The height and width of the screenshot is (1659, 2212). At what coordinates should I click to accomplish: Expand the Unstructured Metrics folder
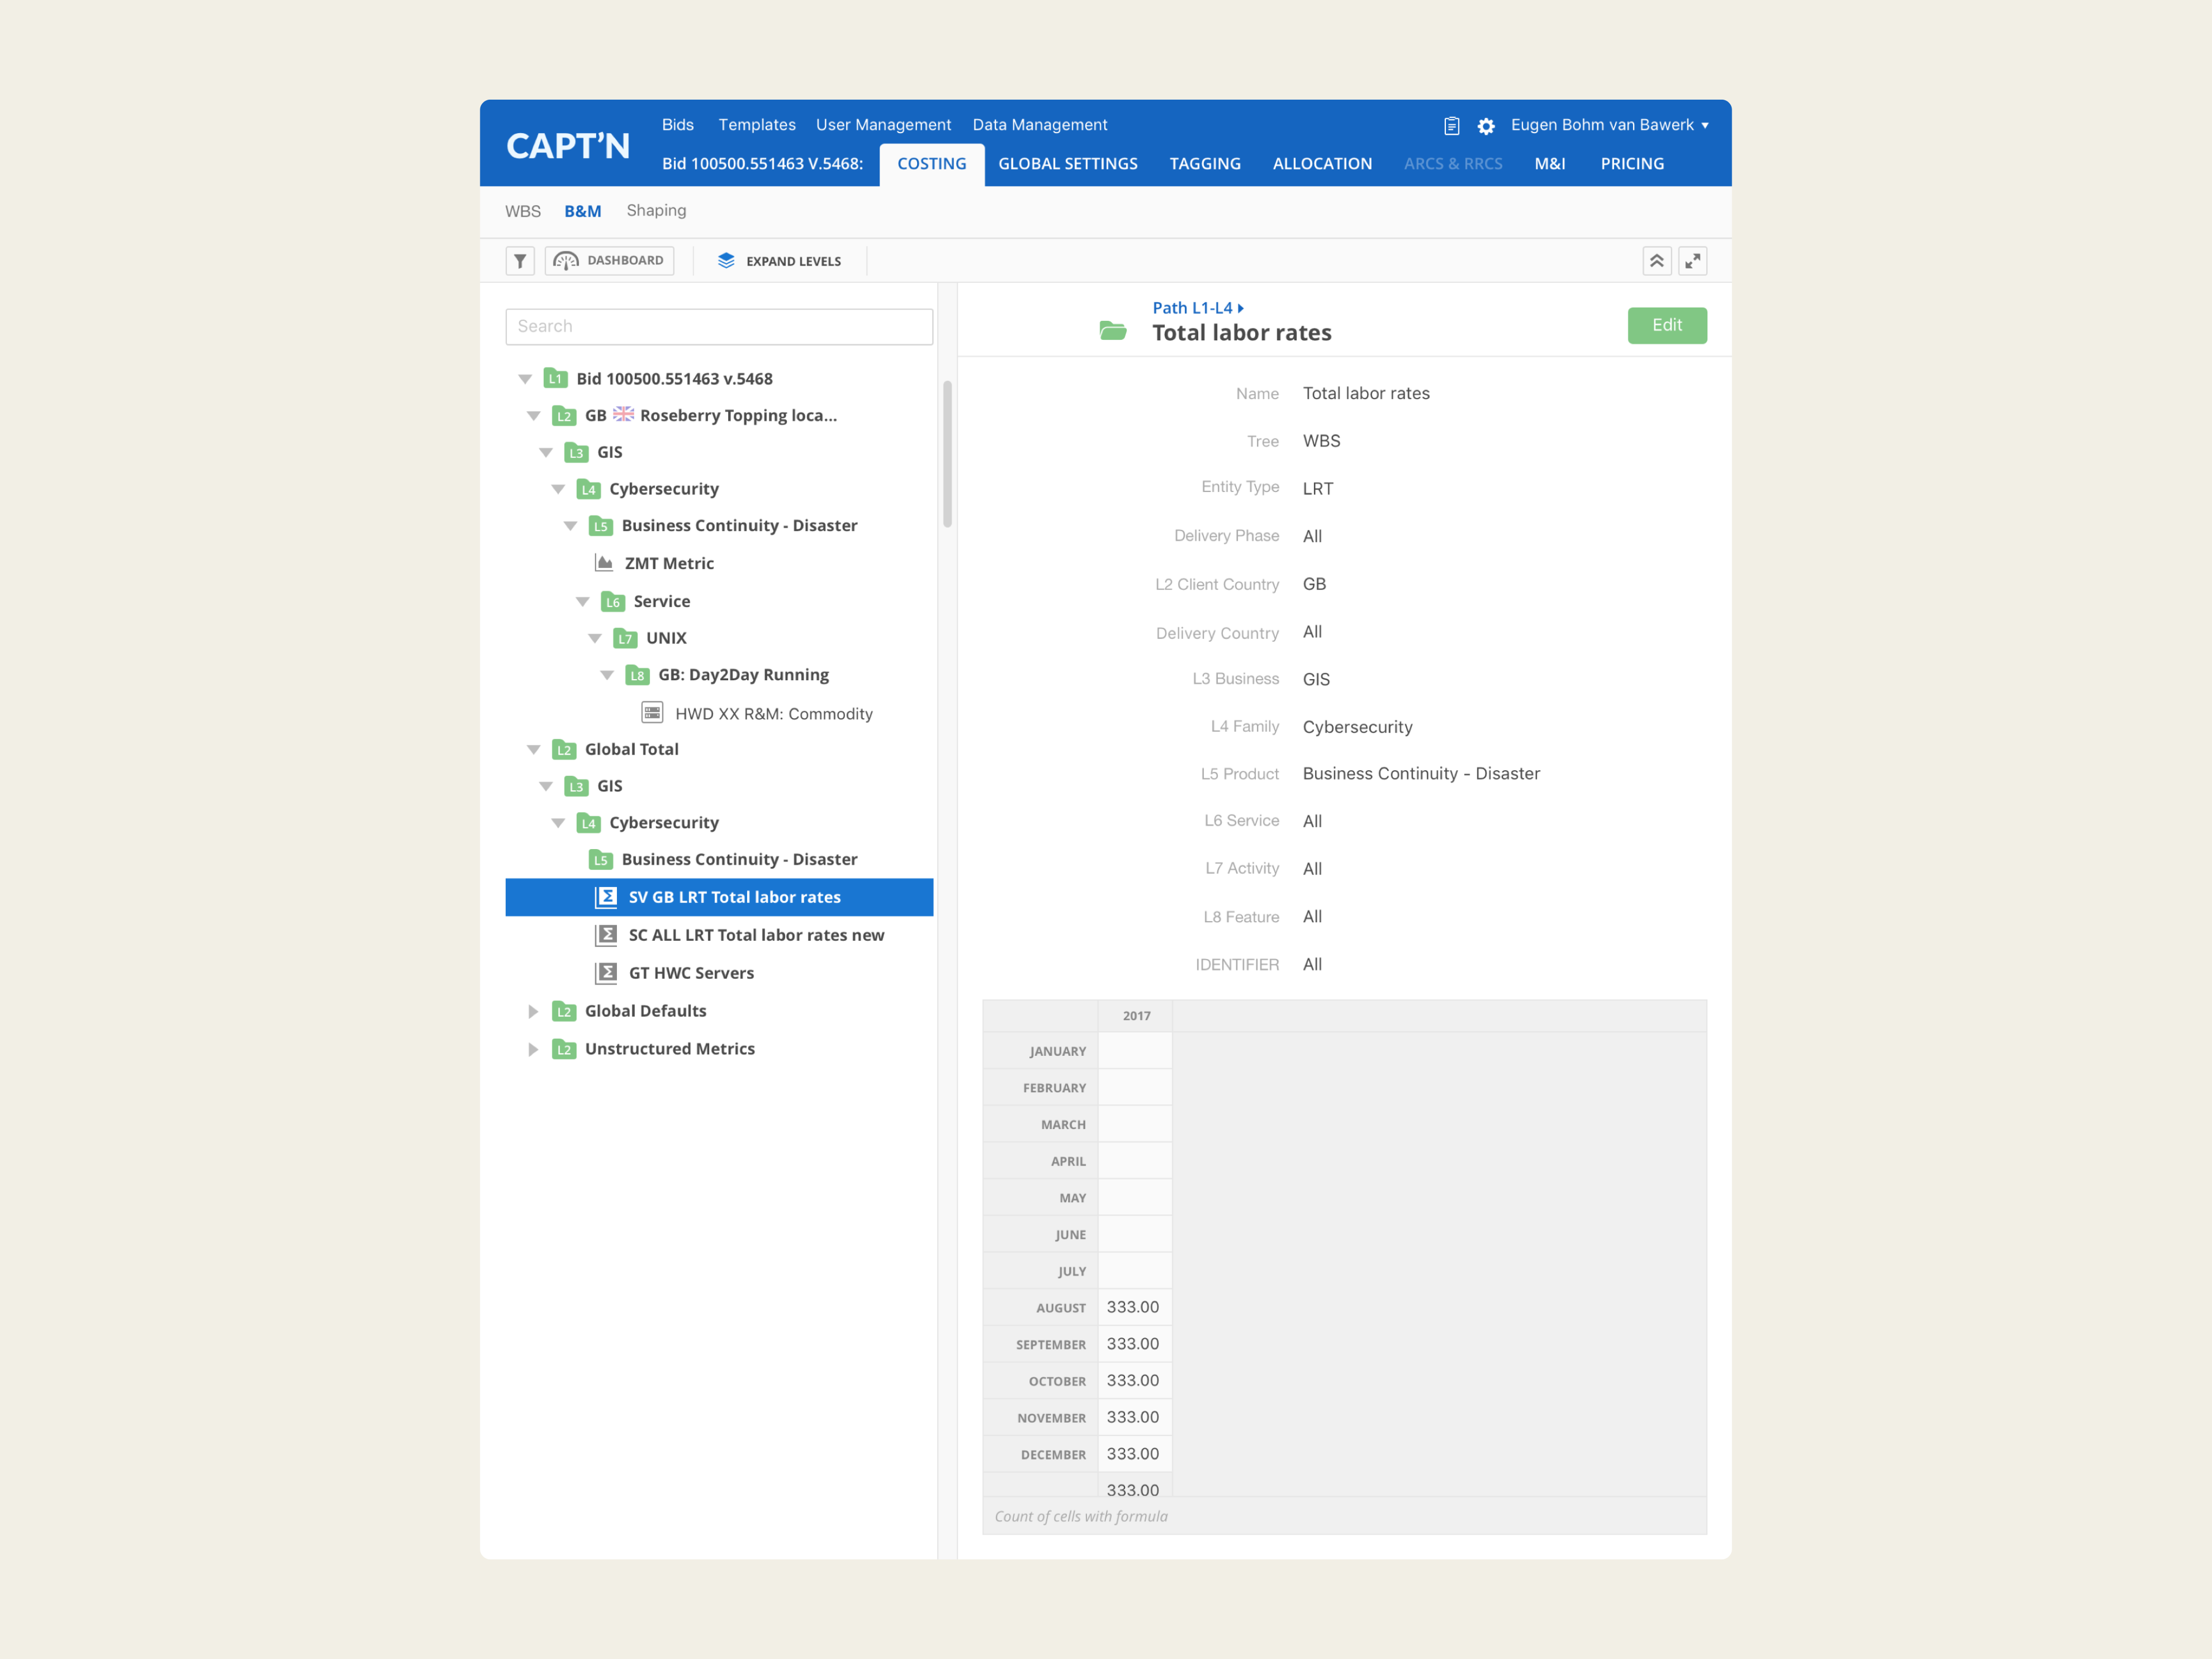click(x=533, y=1049)
